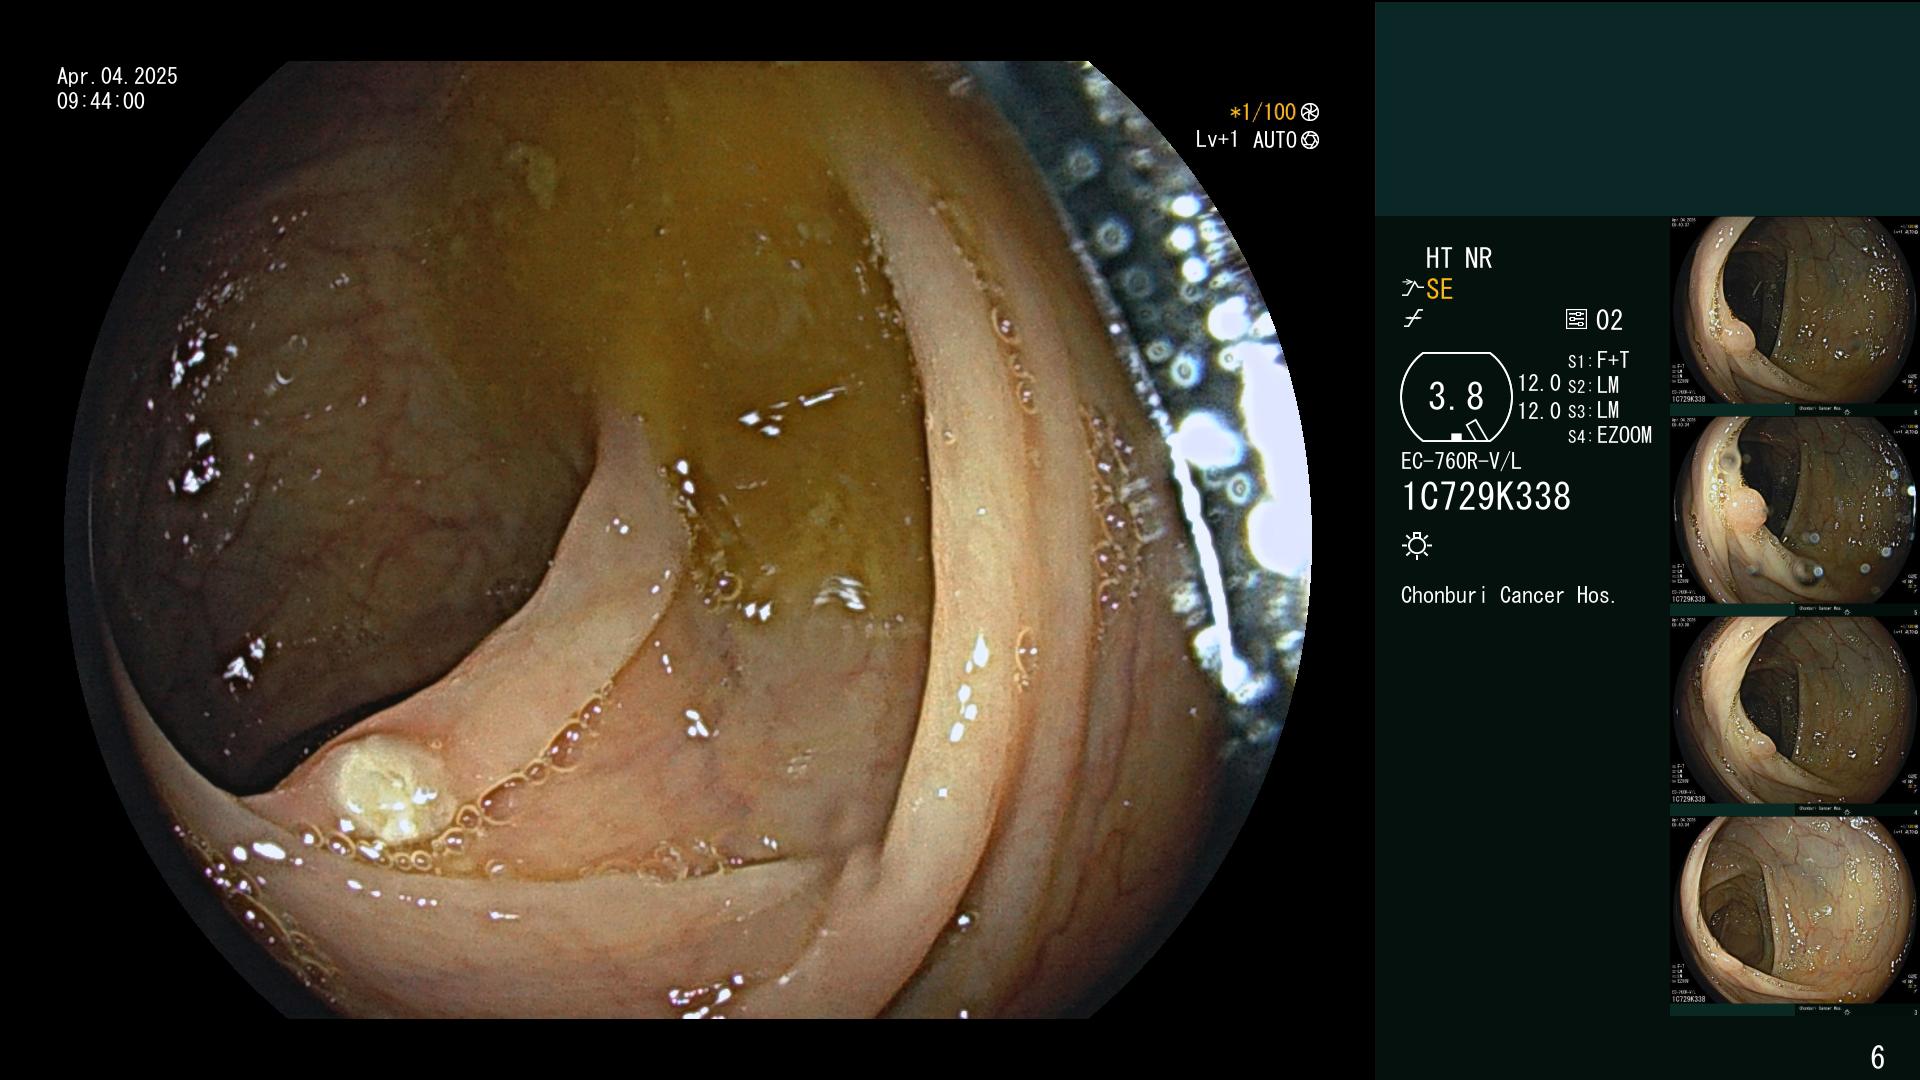This screenshot has height=1080, width=1920.
Task: Click the HT NR label
Action: pos(1458,258)
